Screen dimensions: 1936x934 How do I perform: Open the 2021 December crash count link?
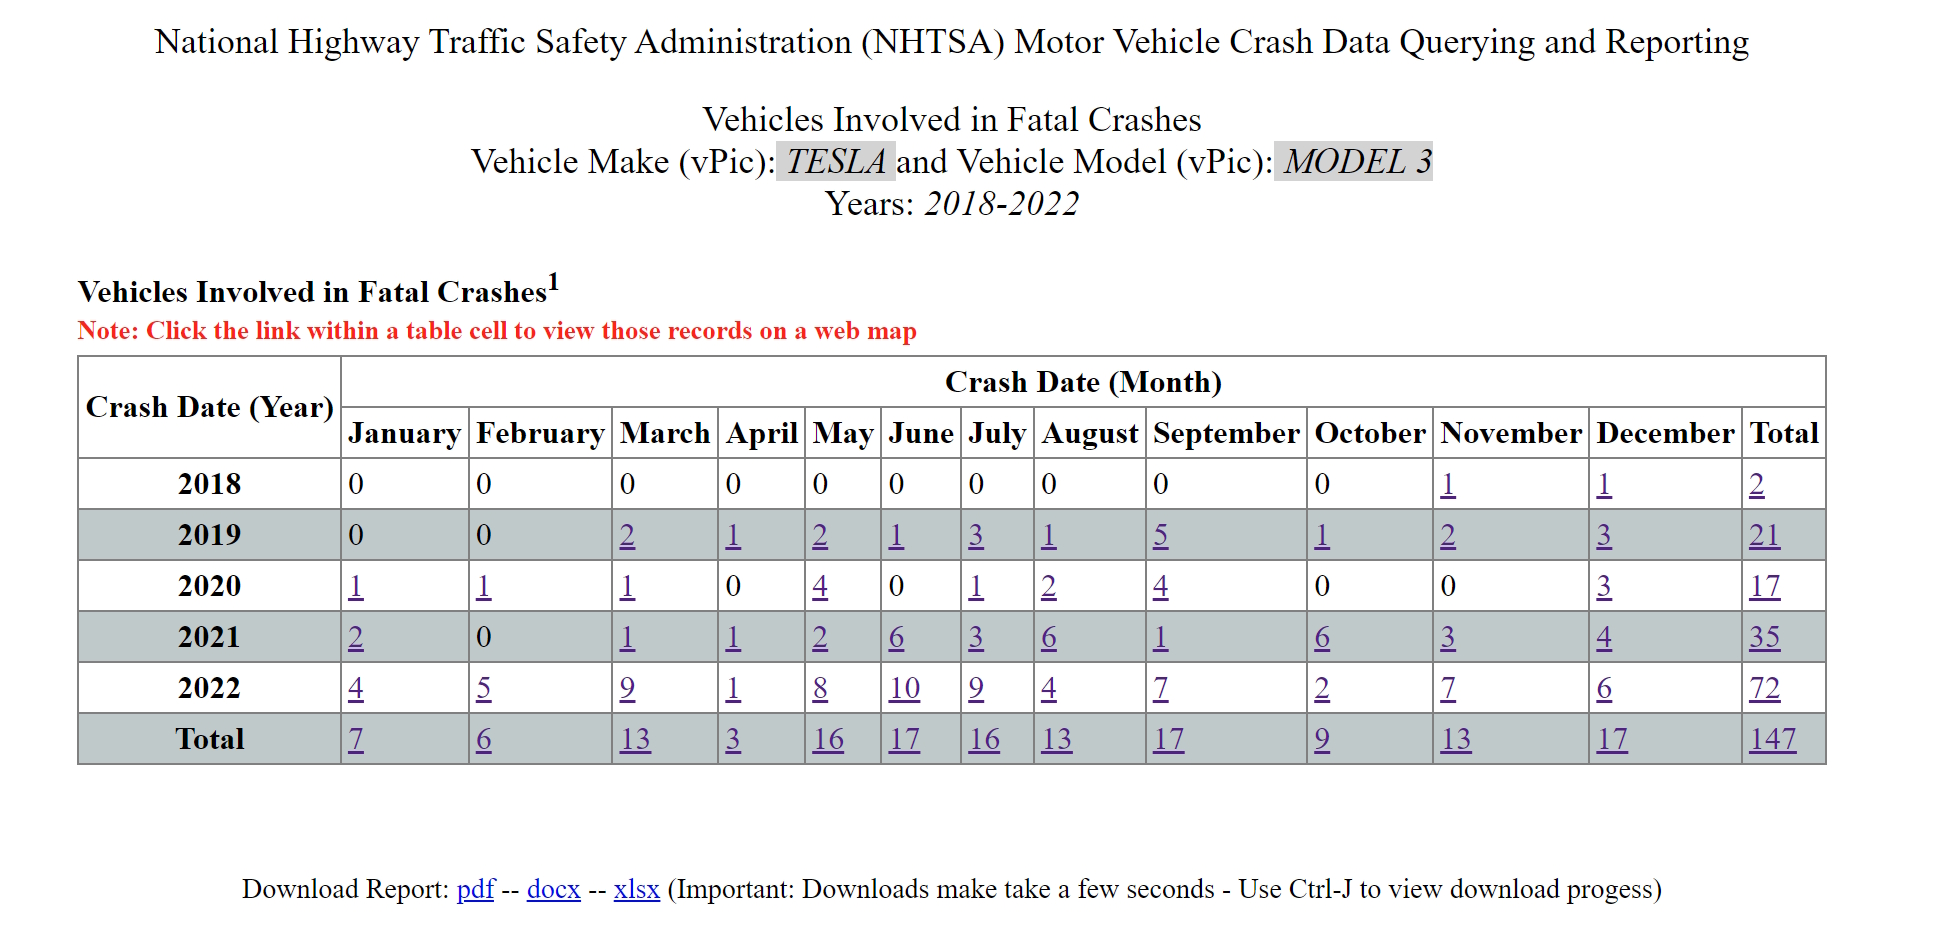(x=1603, y=637)
